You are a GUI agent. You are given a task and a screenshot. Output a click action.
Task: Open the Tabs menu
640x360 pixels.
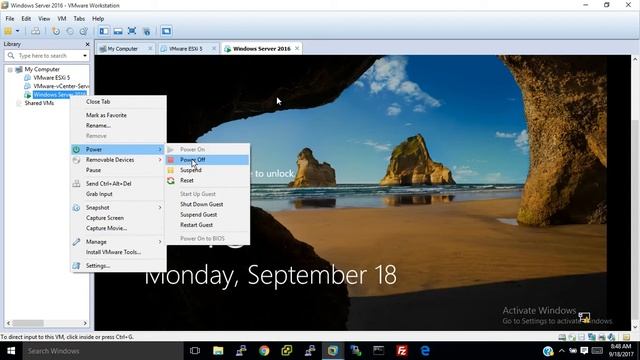[x=79, y=19]
